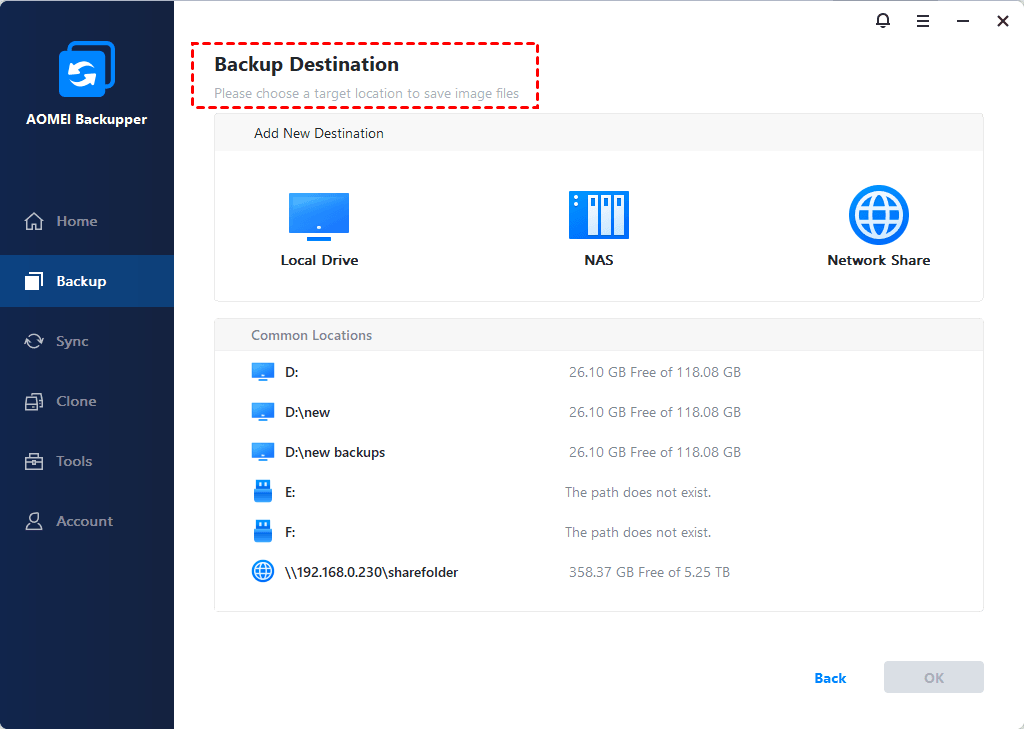Open the notification bell
This screenshot has height=729, width=1024.
[x=883, y=20]
